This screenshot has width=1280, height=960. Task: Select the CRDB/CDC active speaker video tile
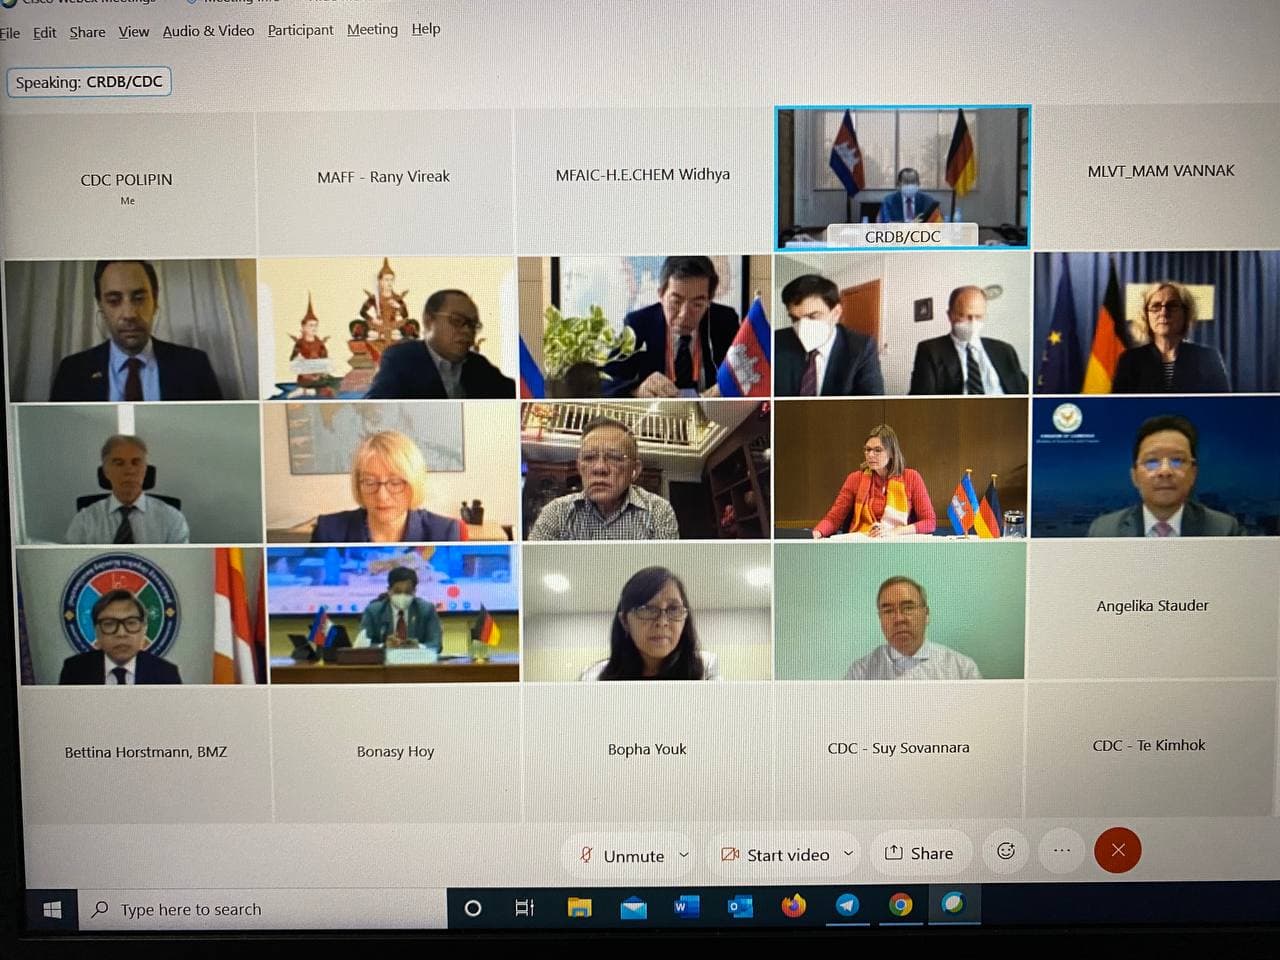(903, 177)
